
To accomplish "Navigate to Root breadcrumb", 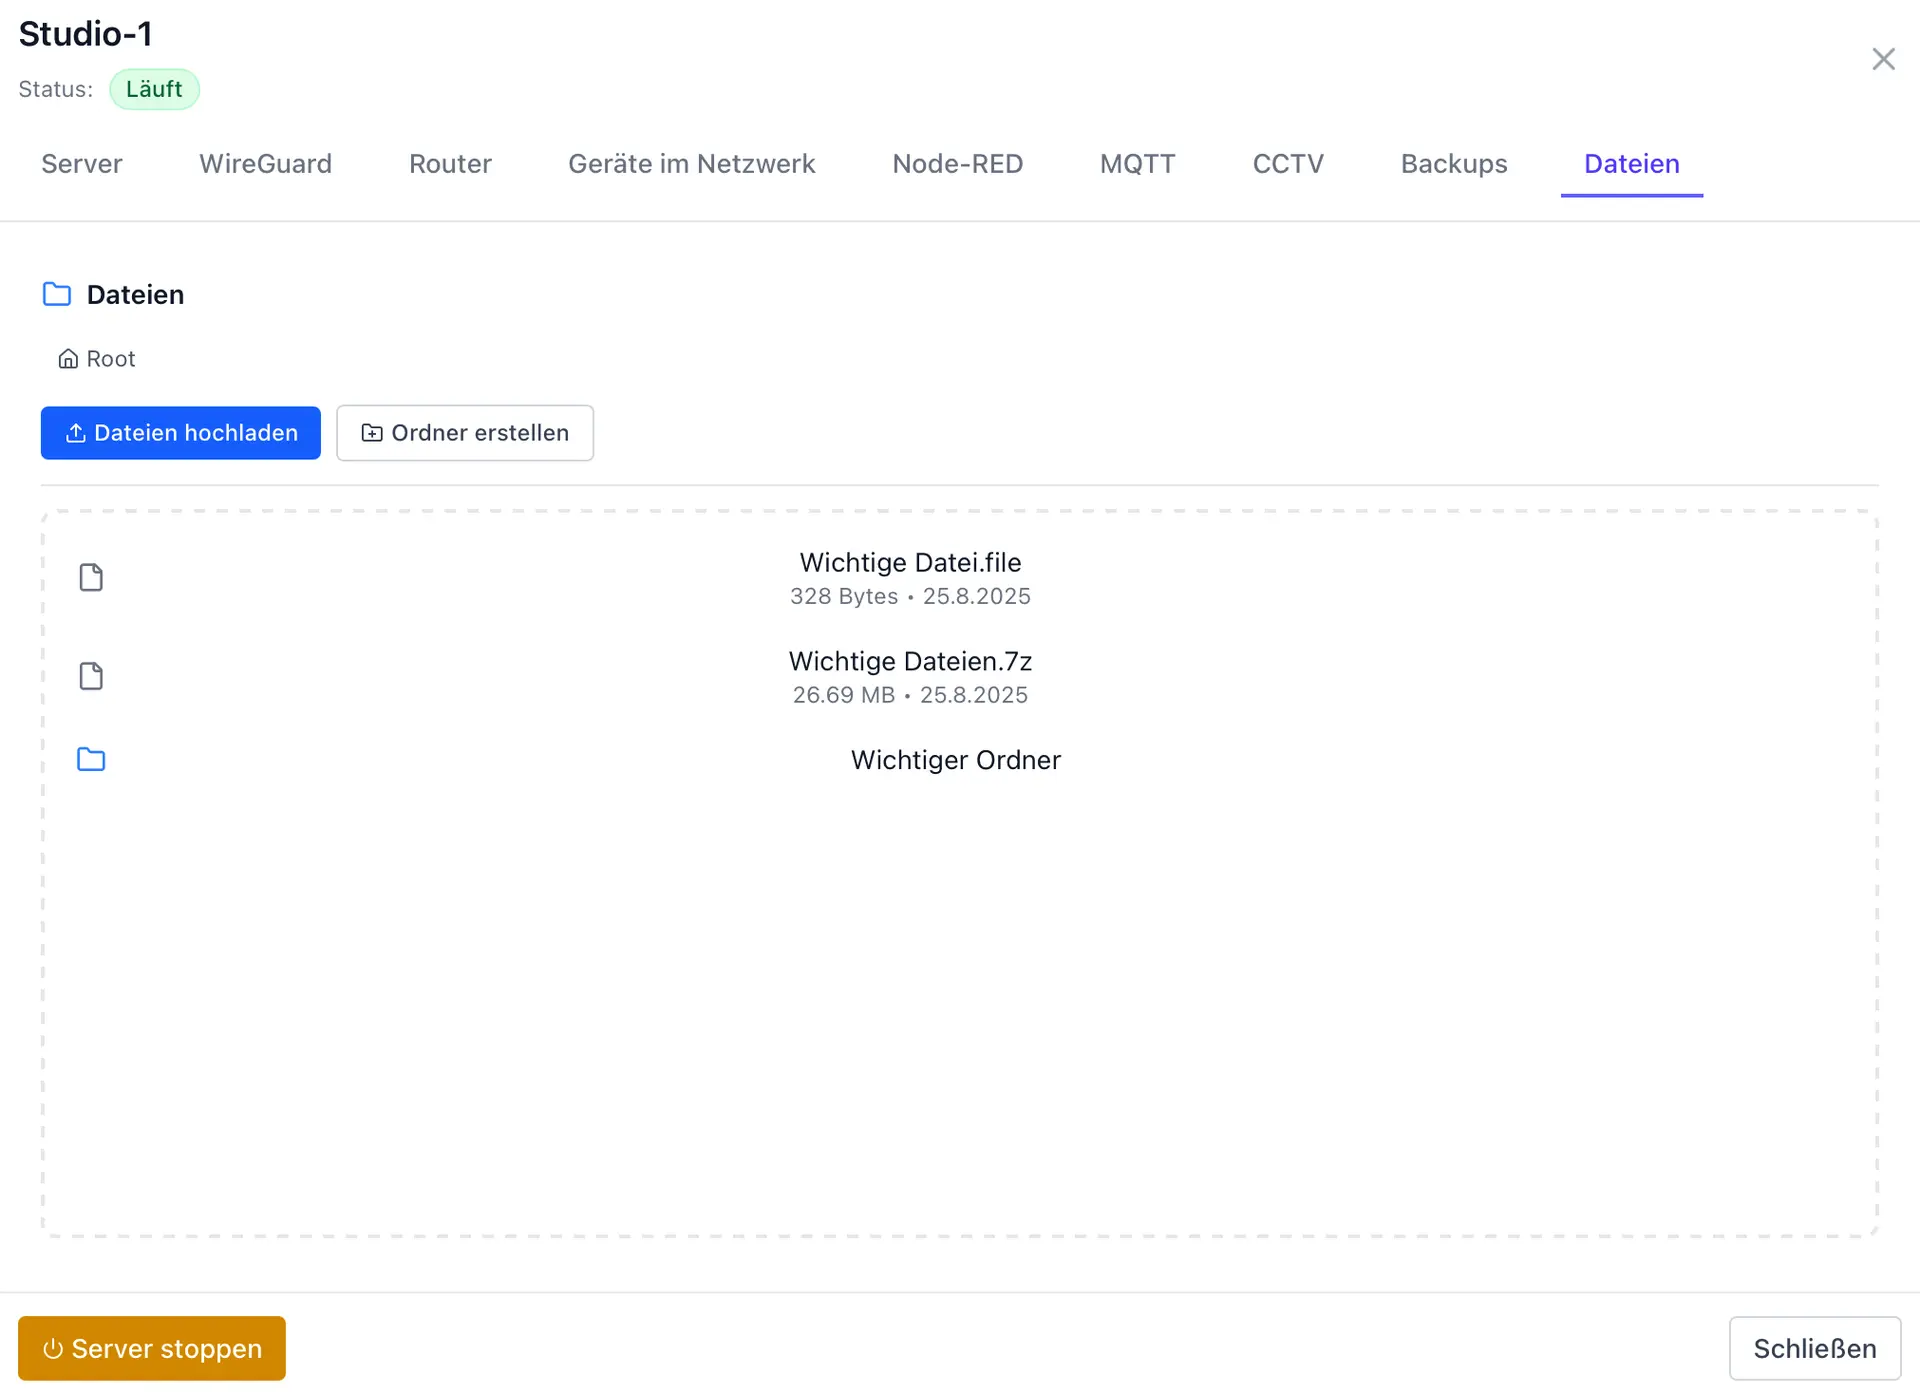I will click(110, 359).
